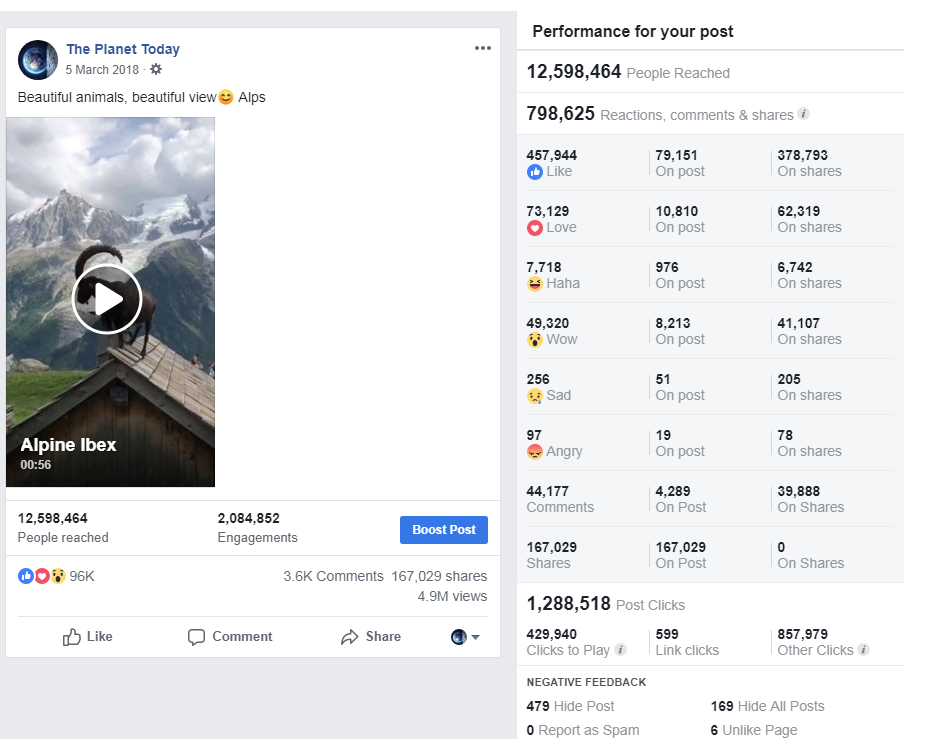Click the 5 March 2018 post date
Image resolution: width=927 pixels, height=739 pixels.
click(102, 70)
